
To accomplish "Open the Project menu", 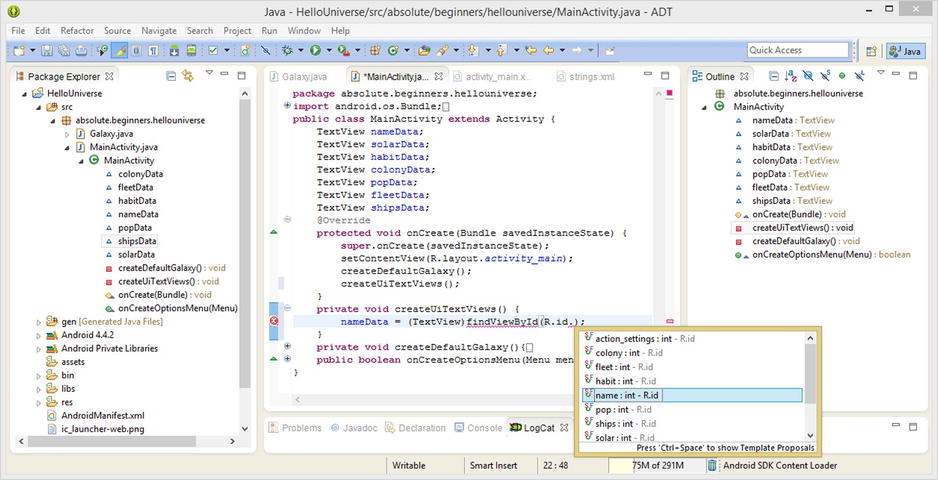I will pos(237,31).
